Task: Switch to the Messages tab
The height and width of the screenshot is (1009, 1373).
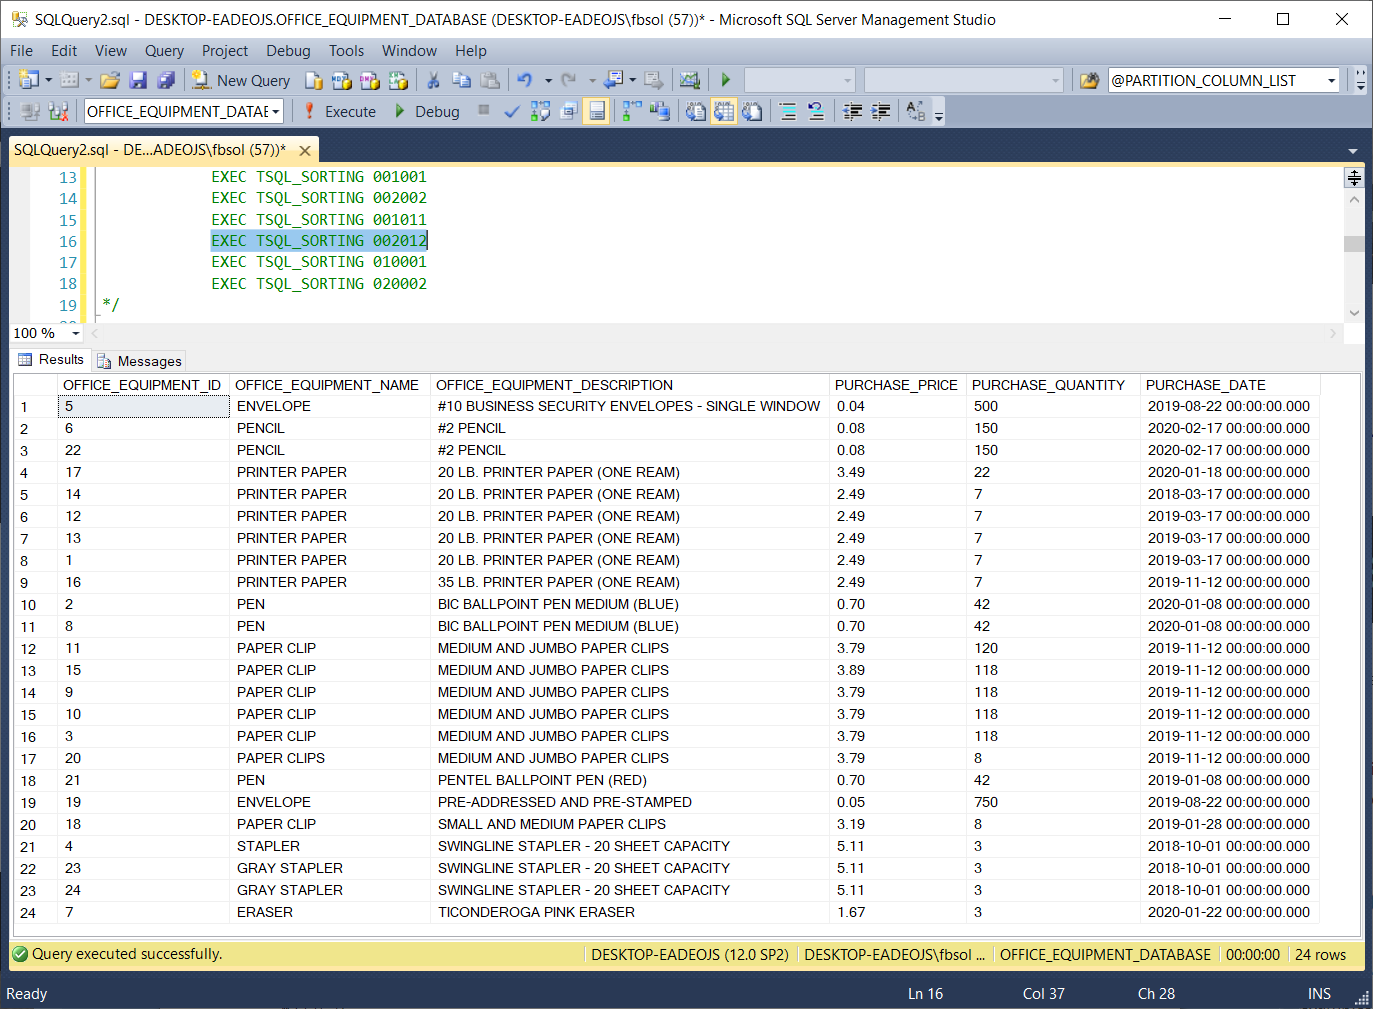Action: click(x=140, y=361)
